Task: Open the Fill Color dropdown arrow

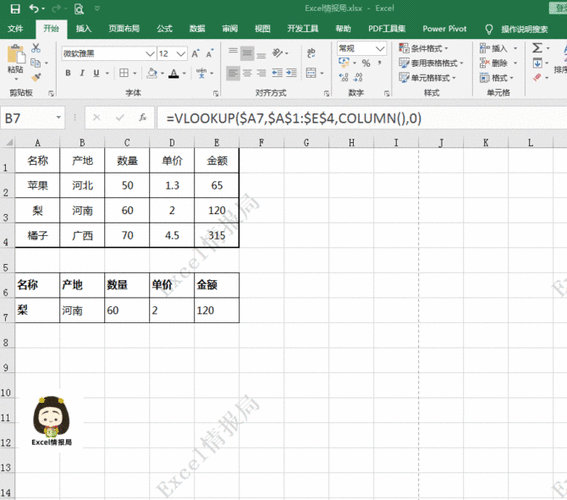Action: point(162,73)
